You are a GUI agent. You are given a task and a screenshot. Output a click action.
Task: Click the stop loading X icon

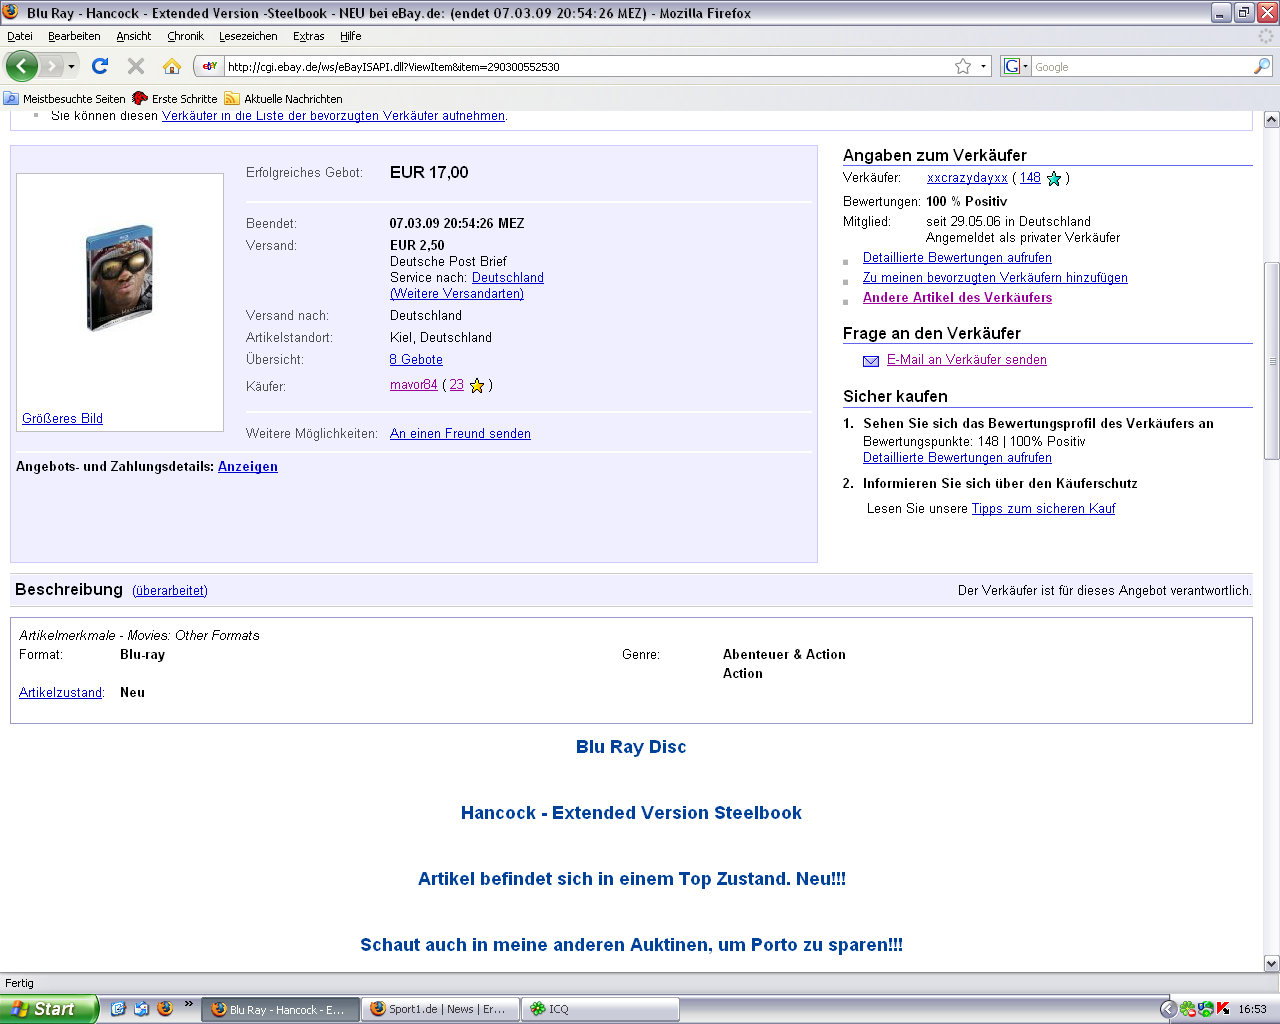(x=136, y=66)
